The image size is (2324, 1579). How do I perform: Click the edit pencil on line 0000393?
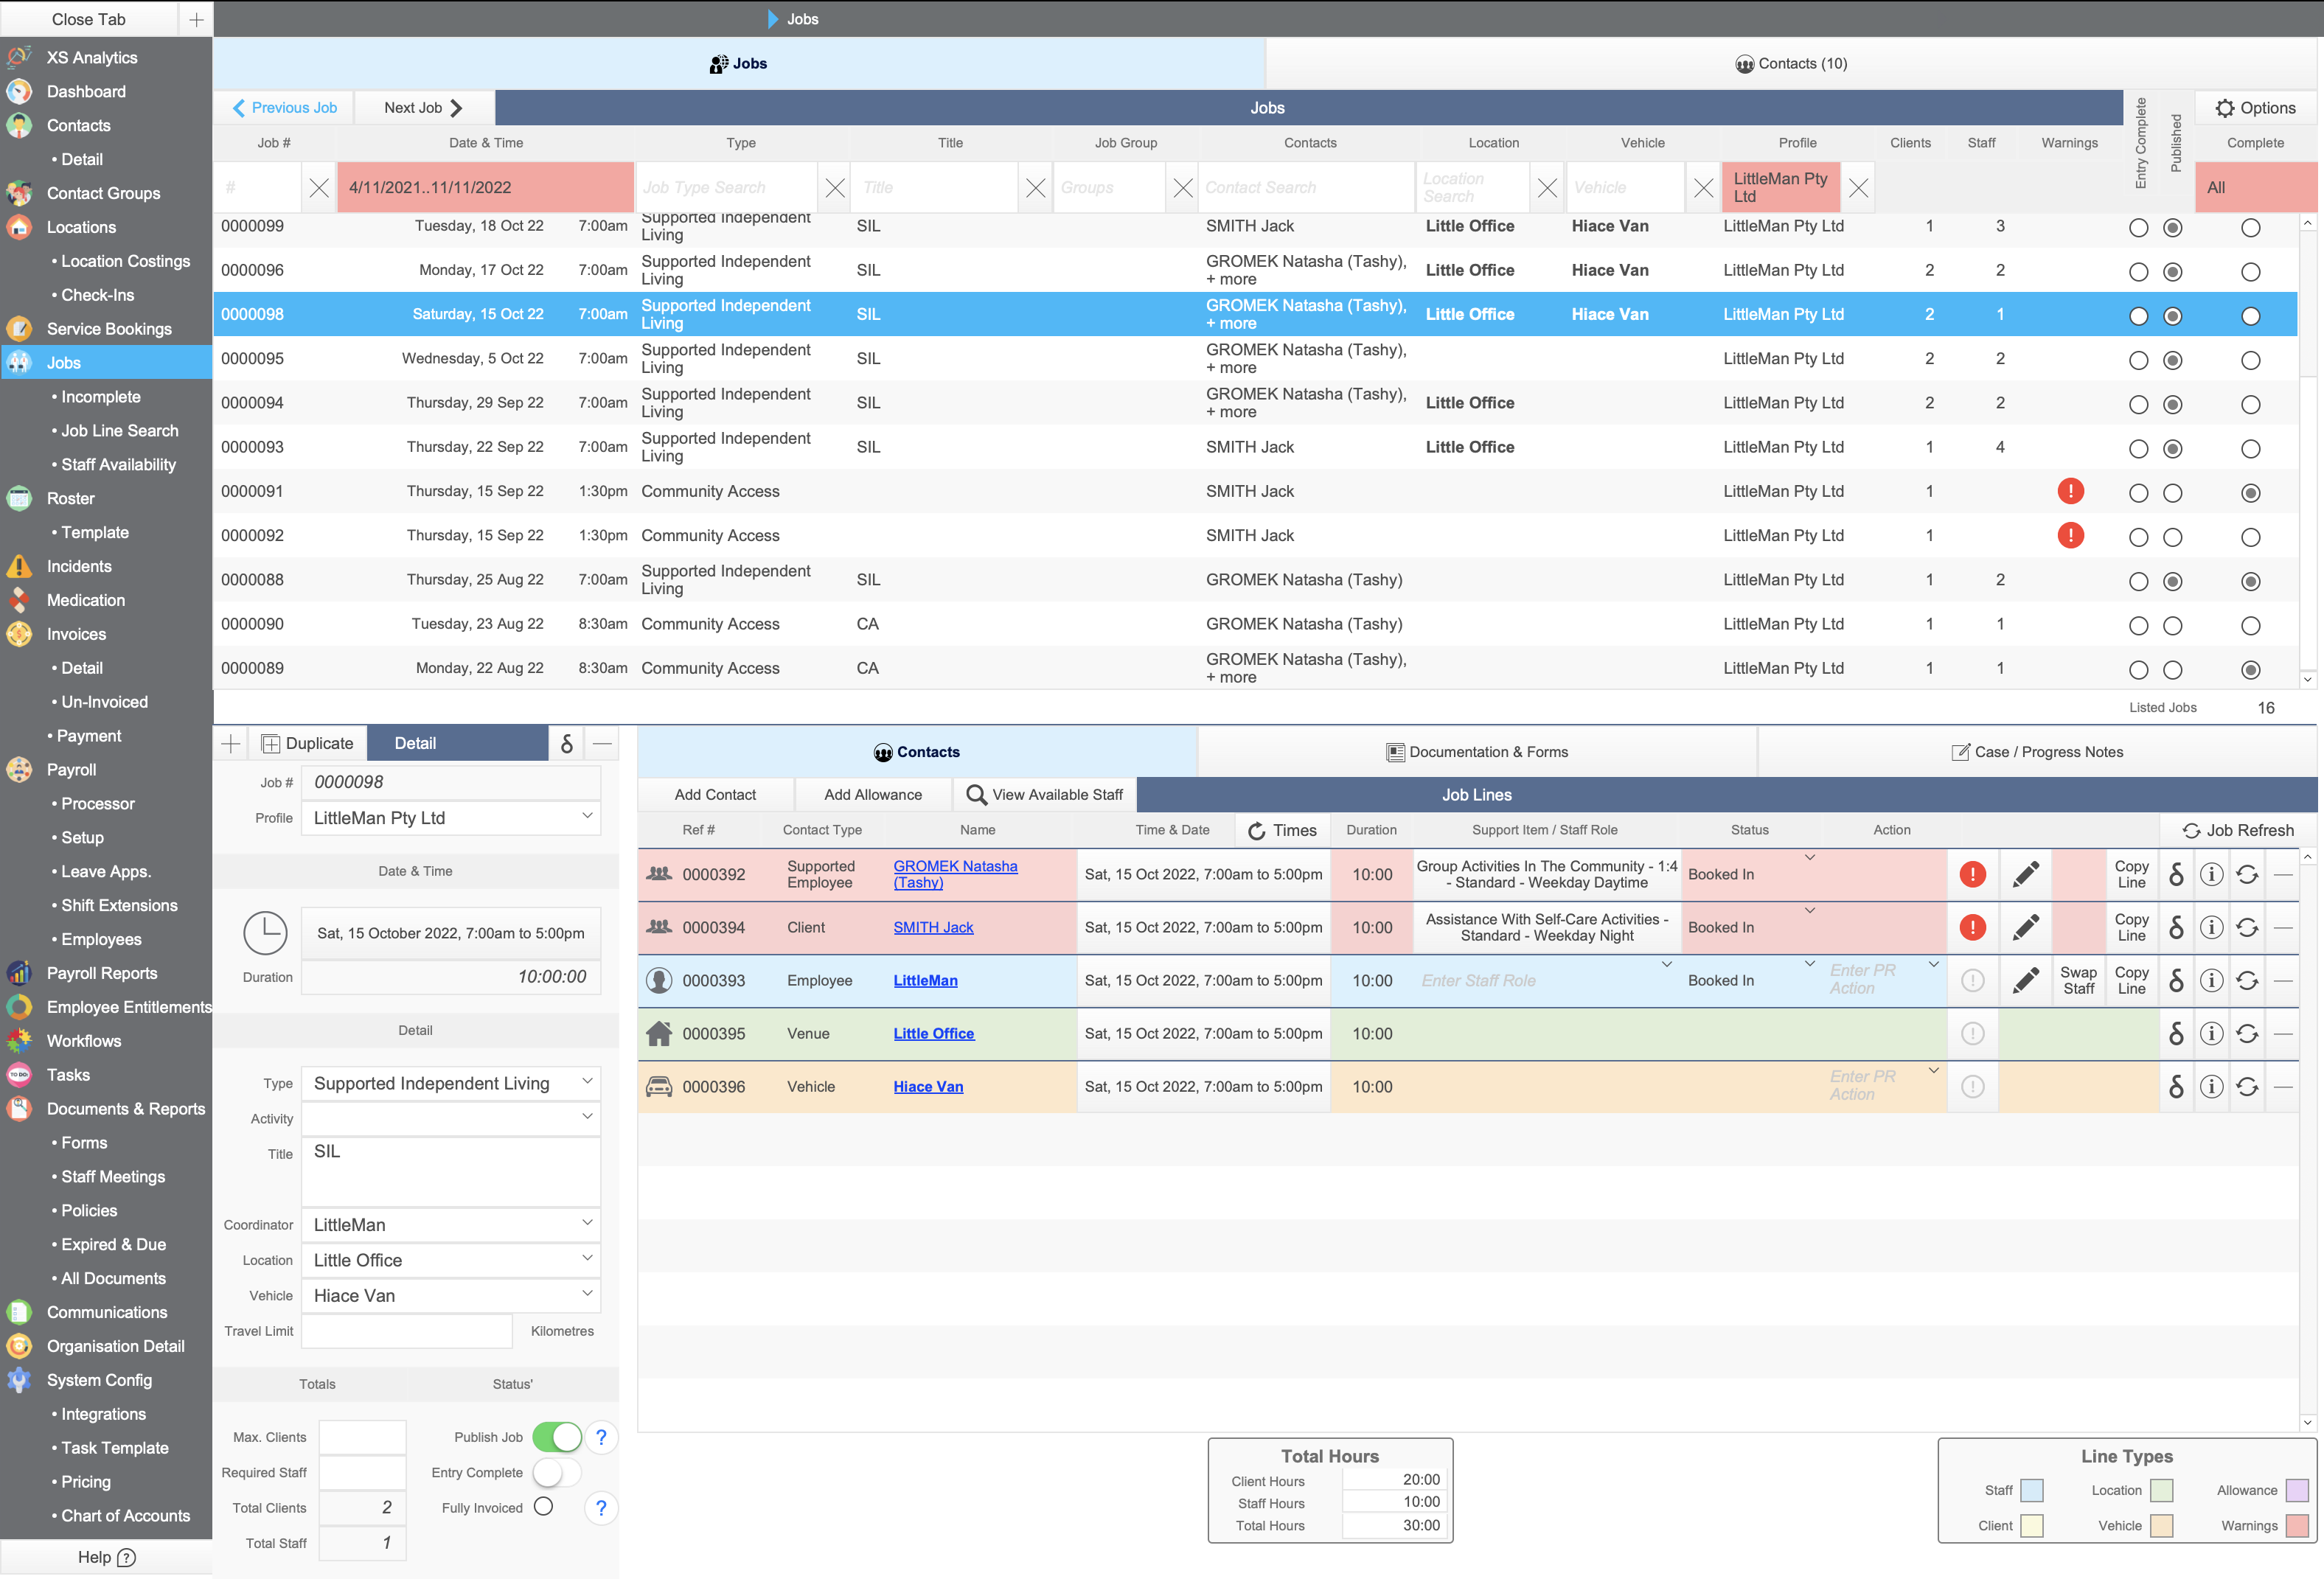pos(2026,980)
